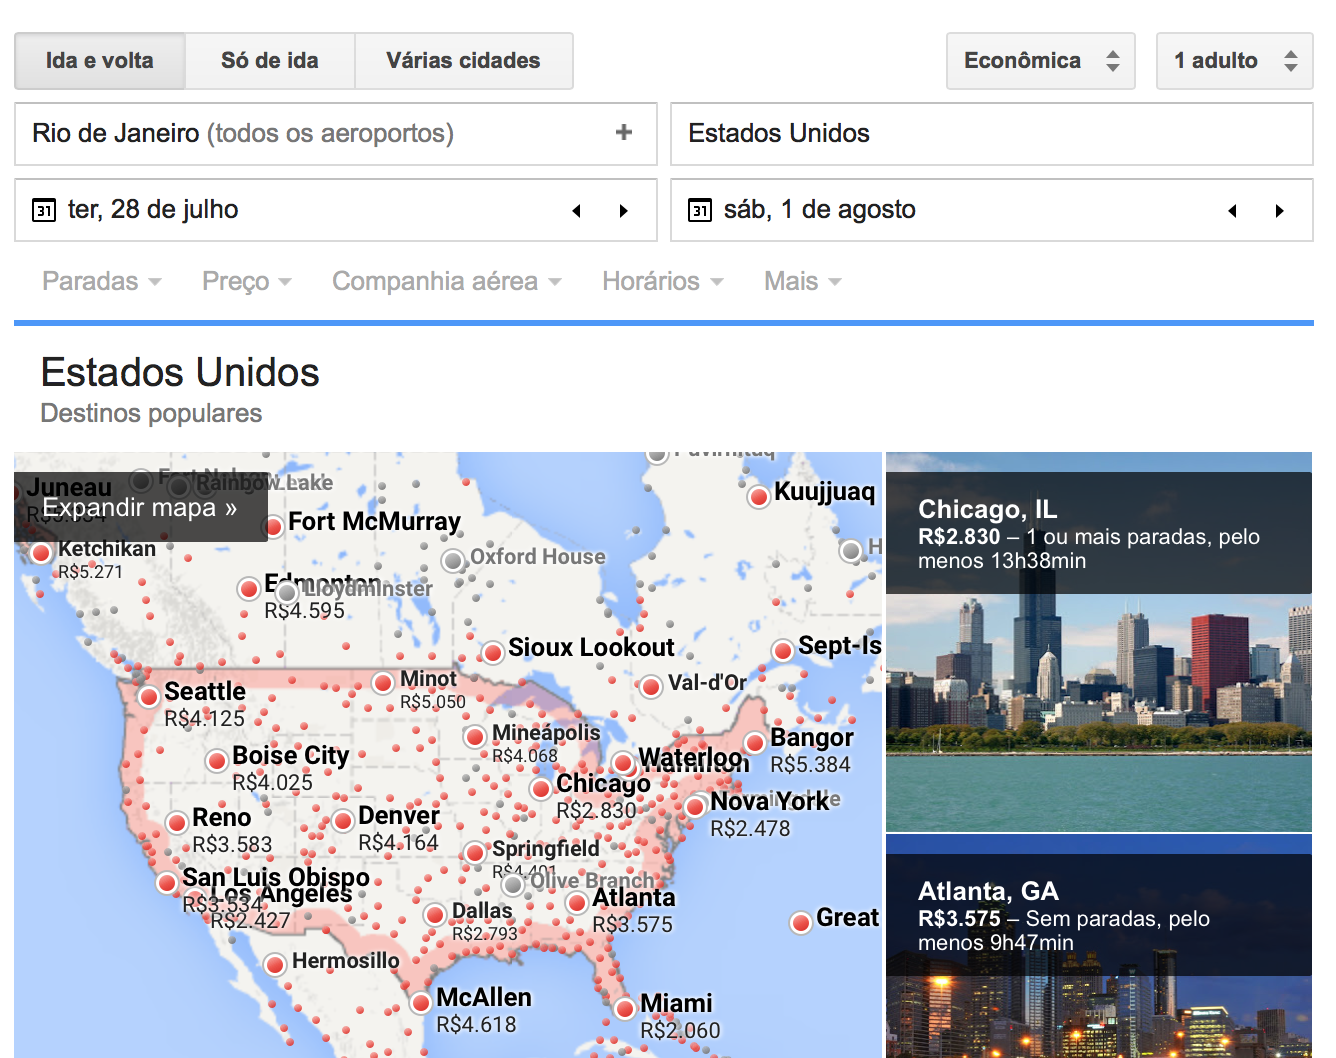Click Denver price R$4.164 label

[398, 843]
